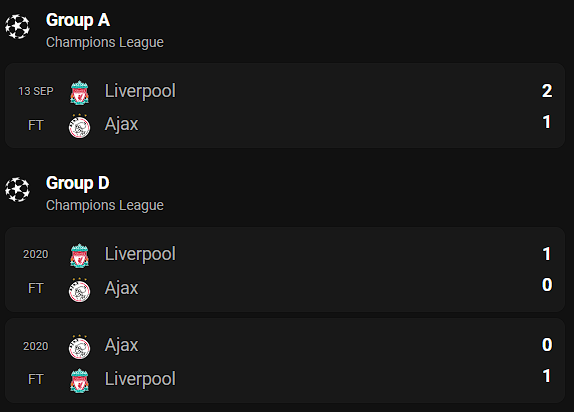This screenshot has width=574, height=412.
Task: Select Champions League label under Group A
Action: (105, 42)
